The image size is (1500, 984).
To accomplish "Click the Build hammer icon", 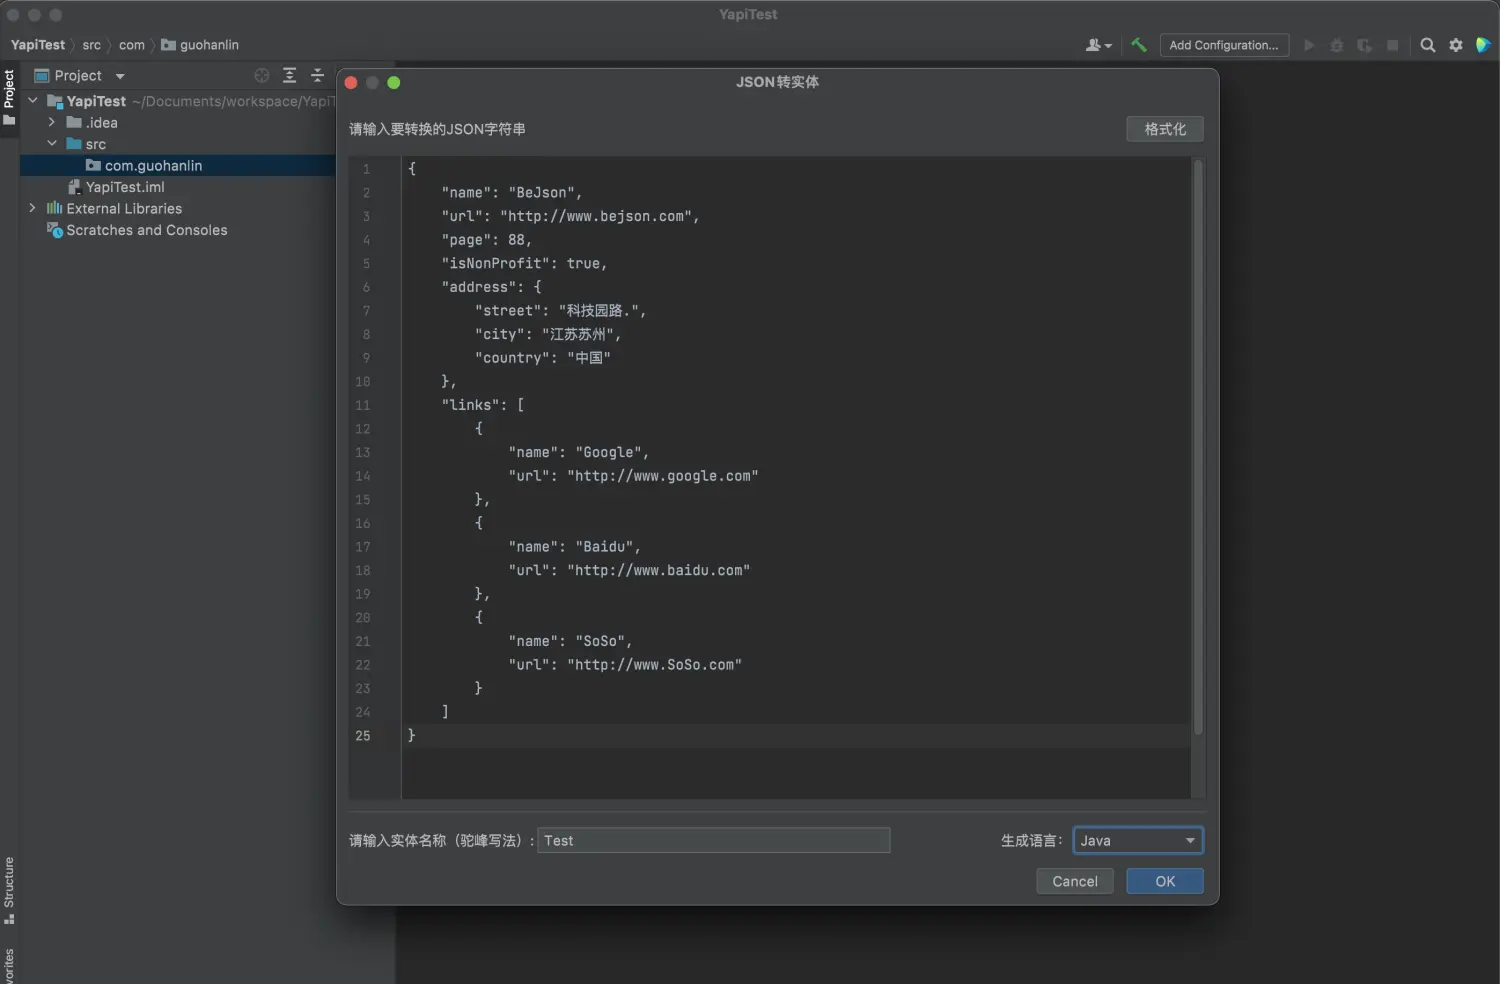I will point(1138,45).
